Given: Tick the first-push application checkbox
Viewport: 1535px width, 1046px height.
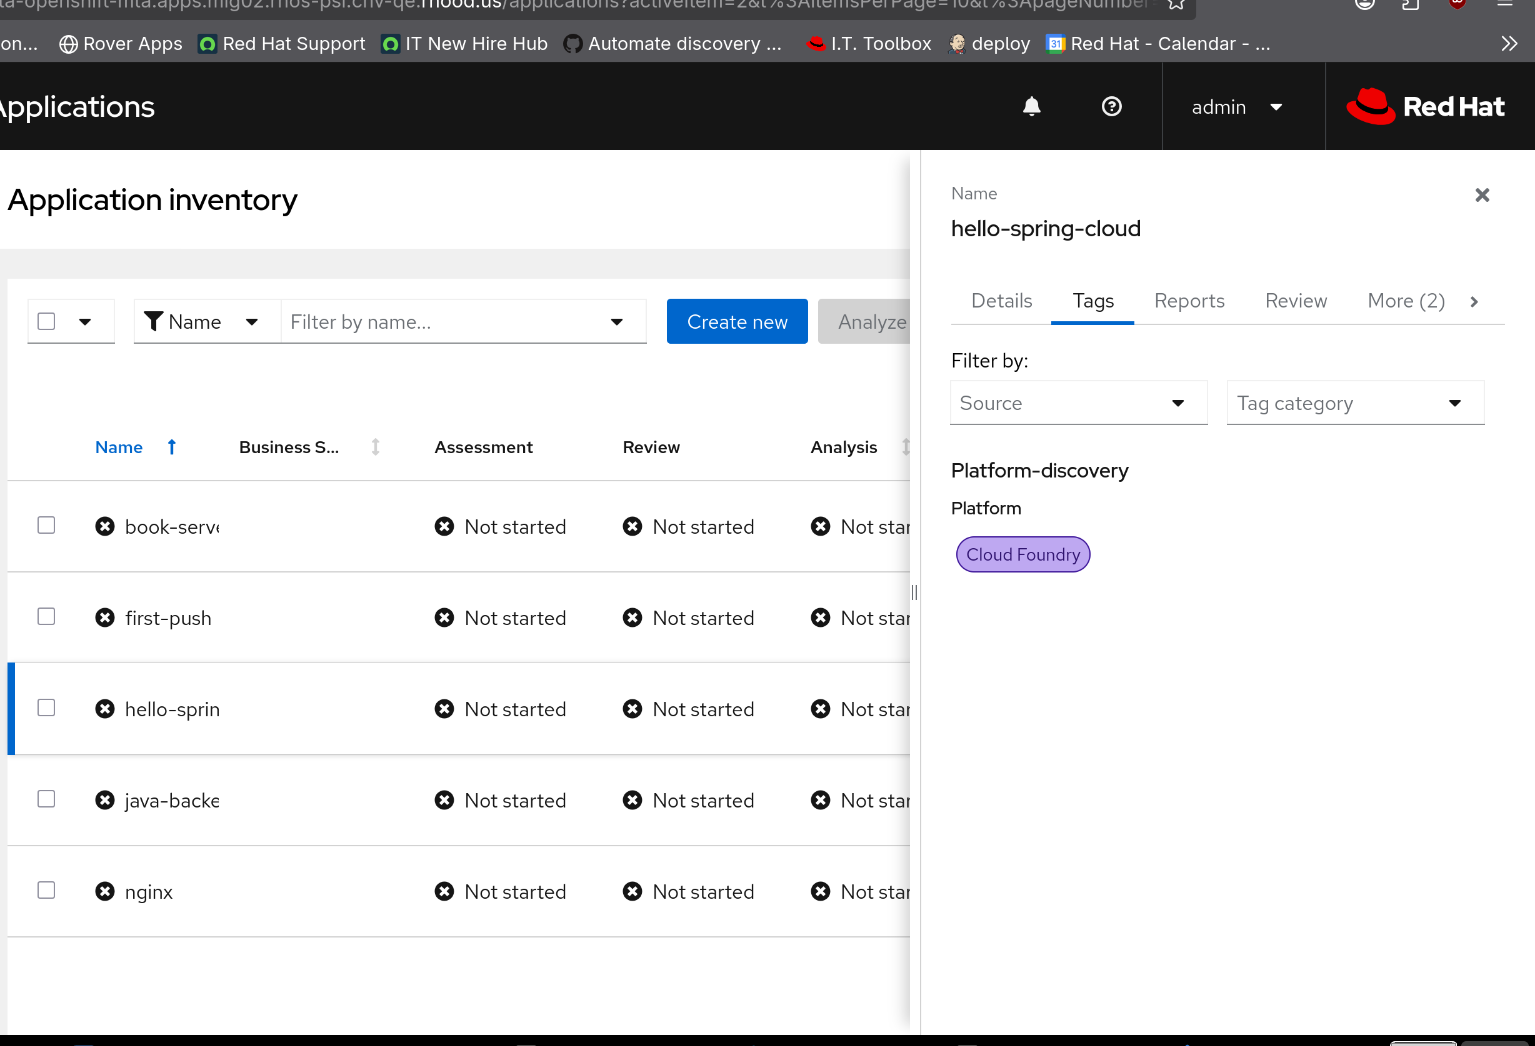Looking at the screenshot, I should pos(46,616).
